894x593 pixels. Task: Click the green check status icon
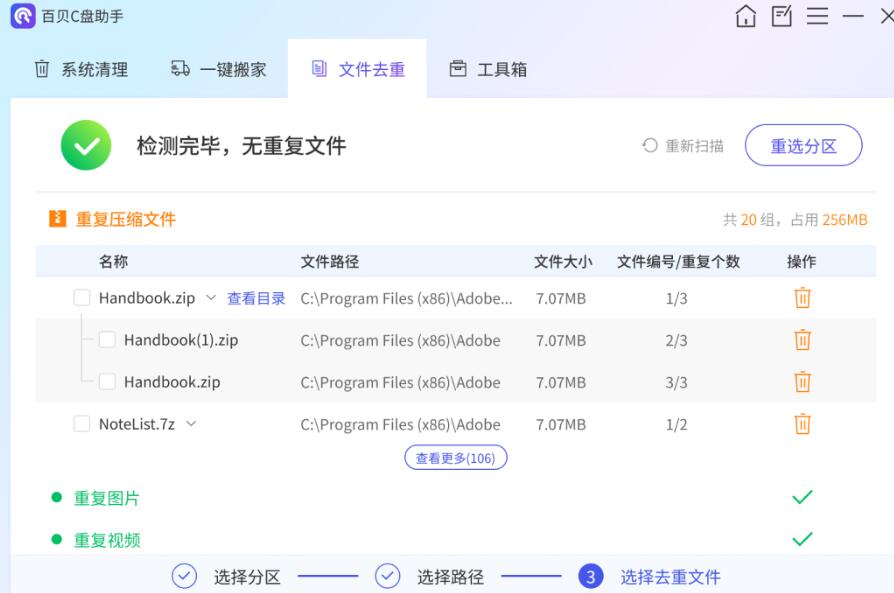pos(86,145)
